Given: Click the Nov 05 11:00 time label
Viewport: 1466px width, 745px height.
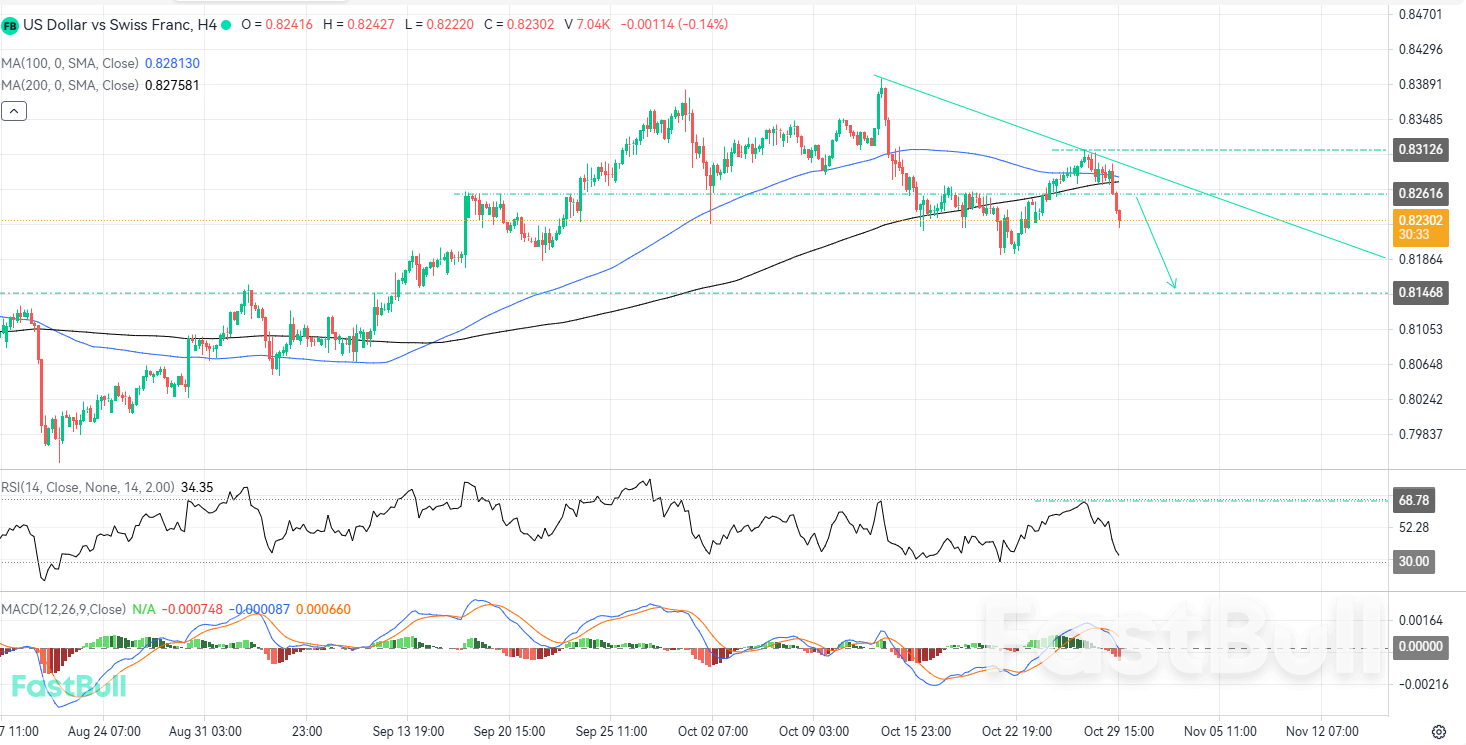Looking at the screenshot, I should 1219,731.
